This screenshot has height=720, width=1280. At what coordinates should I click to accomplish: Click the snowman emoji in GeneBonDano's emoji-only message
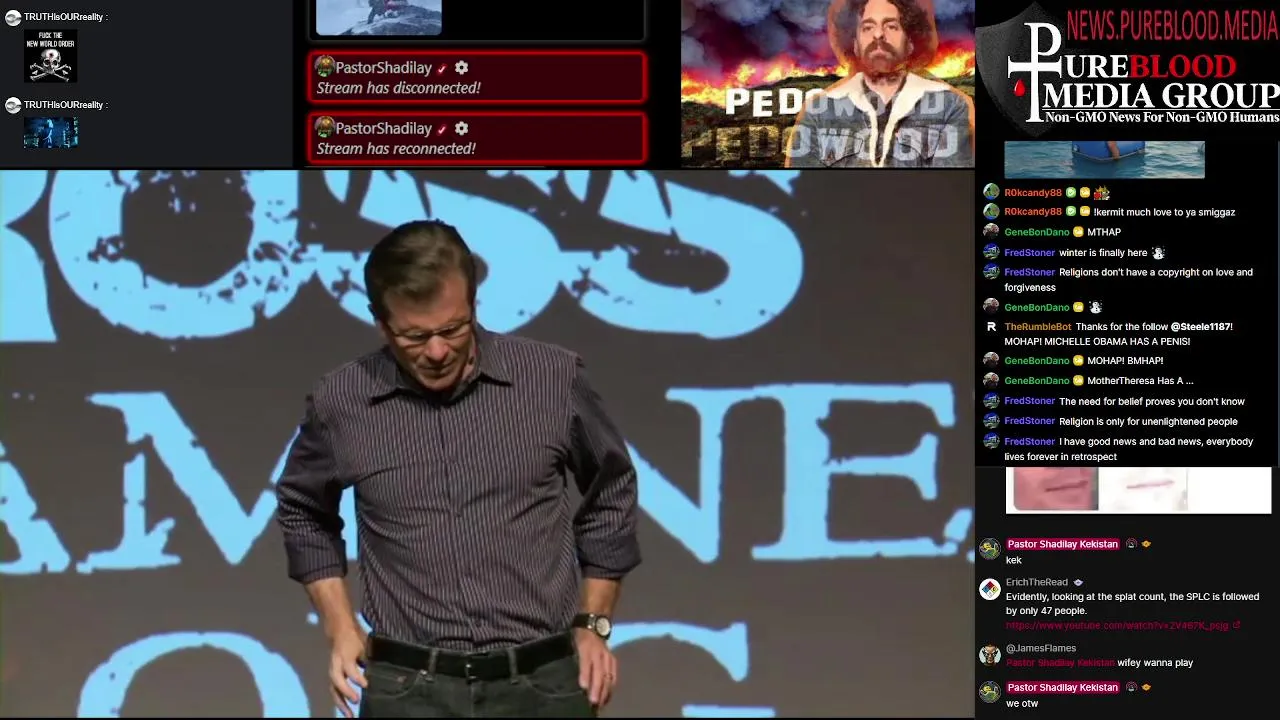click(1095, 307)
